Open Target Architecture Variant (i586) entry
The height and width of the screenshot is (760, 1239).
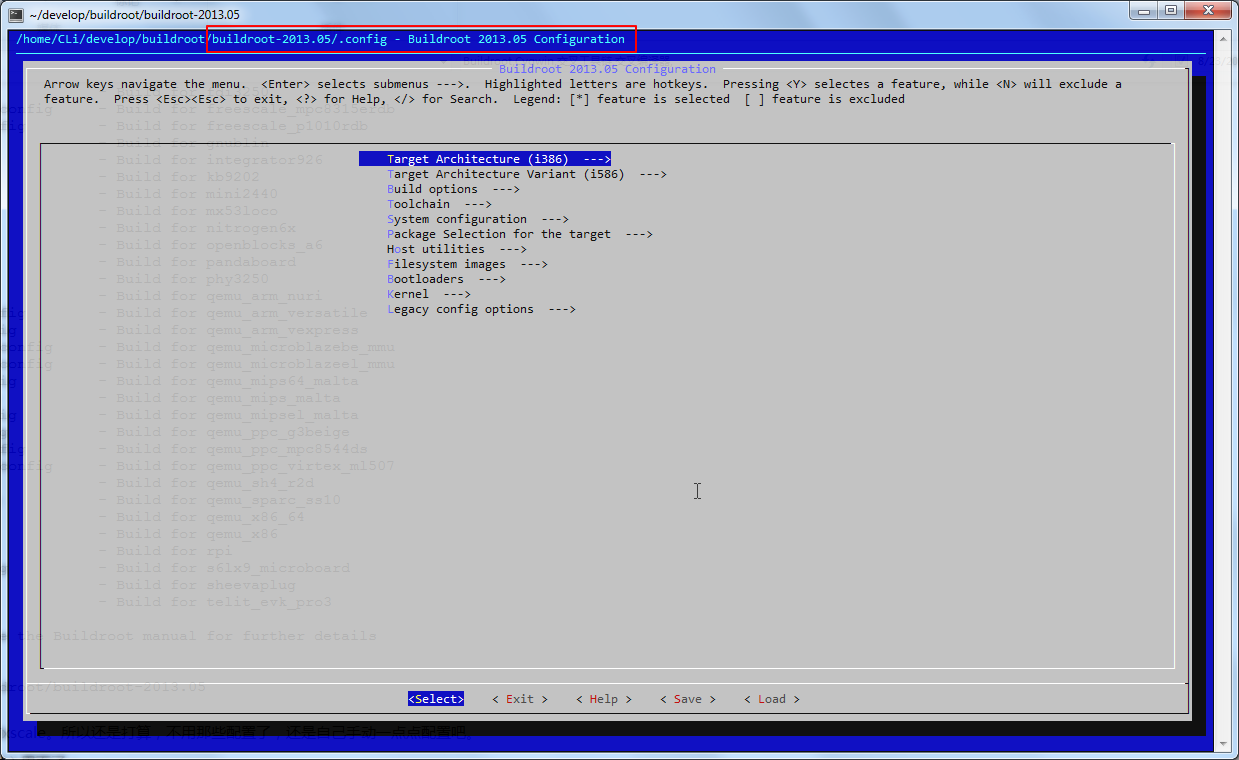(527, 174)
